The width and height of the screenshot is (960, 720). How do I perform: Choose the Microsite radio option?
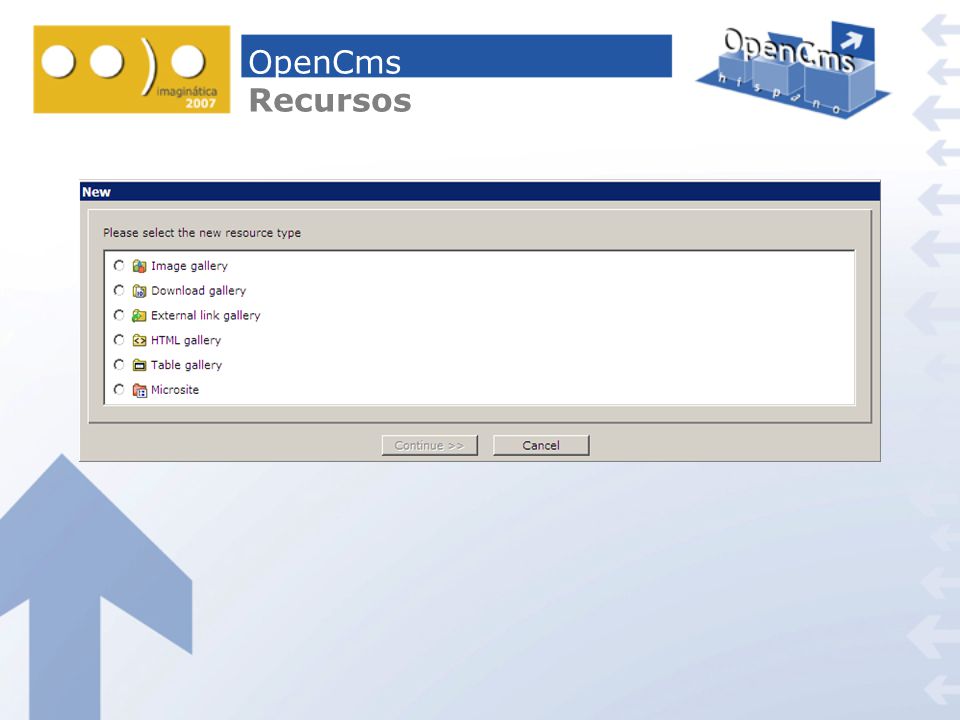tap(119, 389)
